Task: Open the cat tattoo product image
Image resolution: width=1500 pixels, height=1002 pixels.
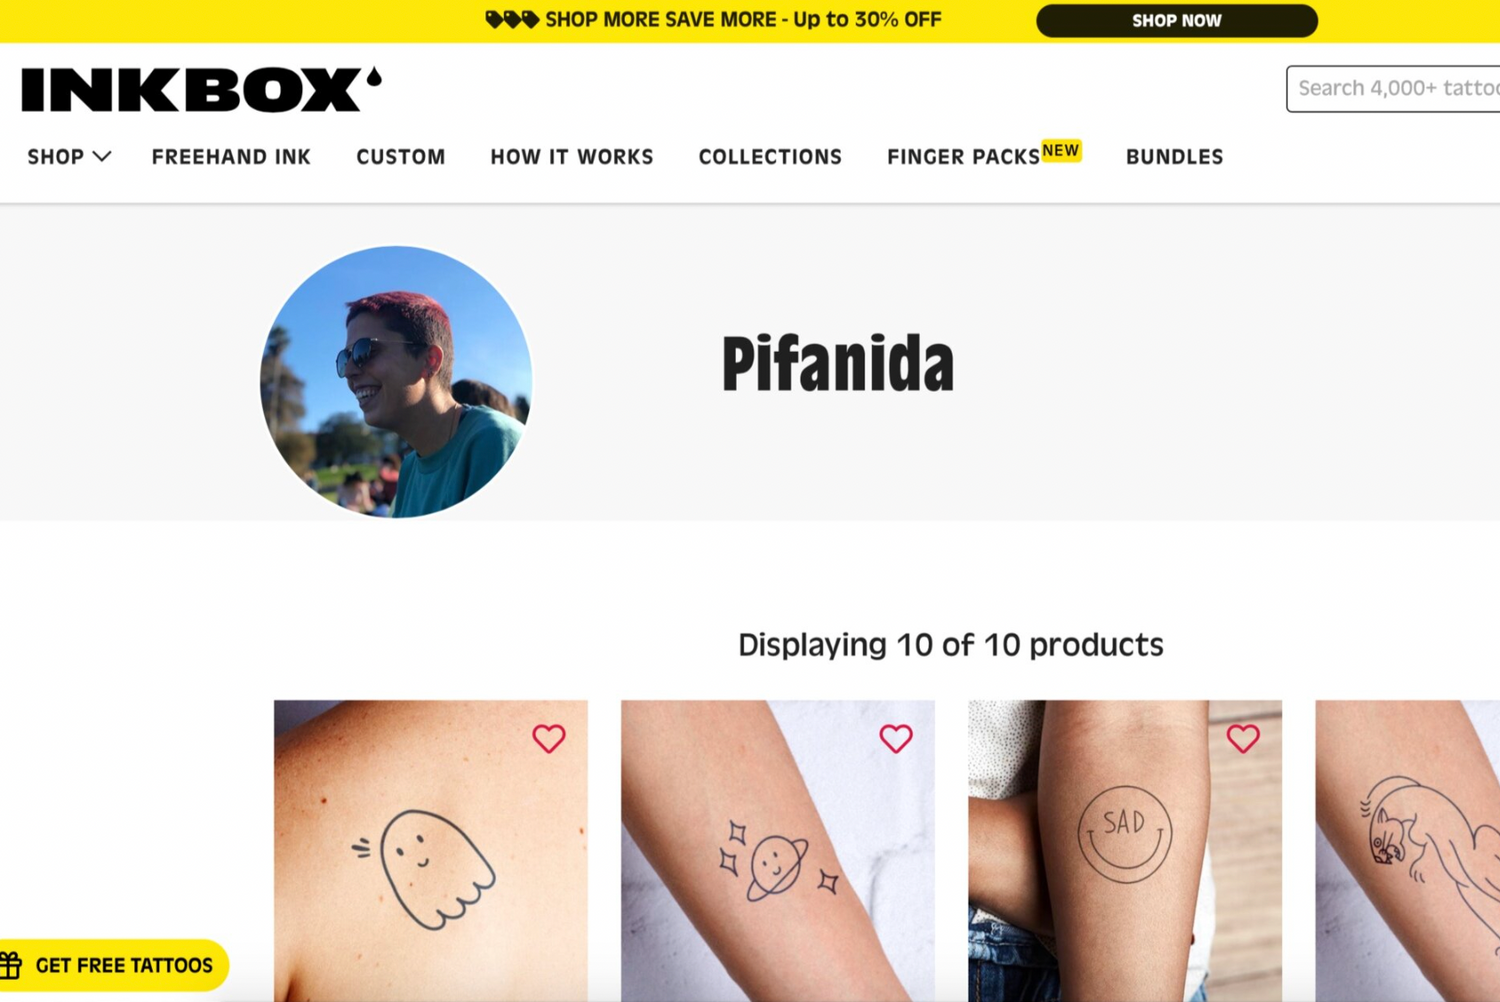Action: (x=1407, y=850)
